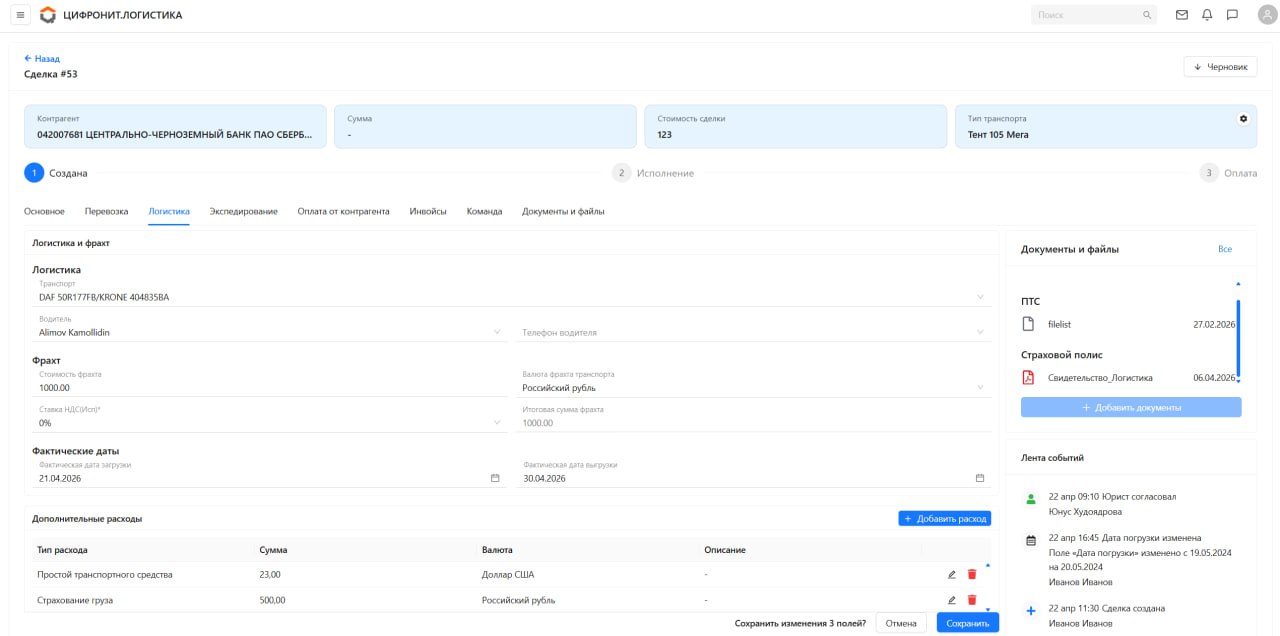Switch to the 'Экспедирование' tab

click(243, 211)
